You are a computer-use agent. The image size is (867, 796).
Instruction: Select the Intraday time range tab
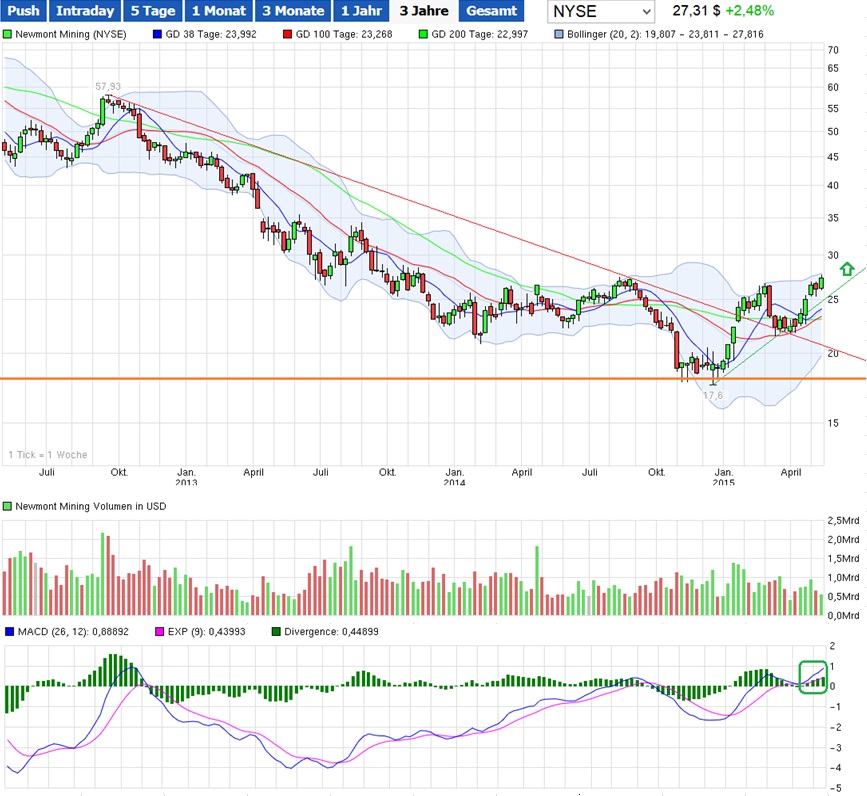[84, 11]
